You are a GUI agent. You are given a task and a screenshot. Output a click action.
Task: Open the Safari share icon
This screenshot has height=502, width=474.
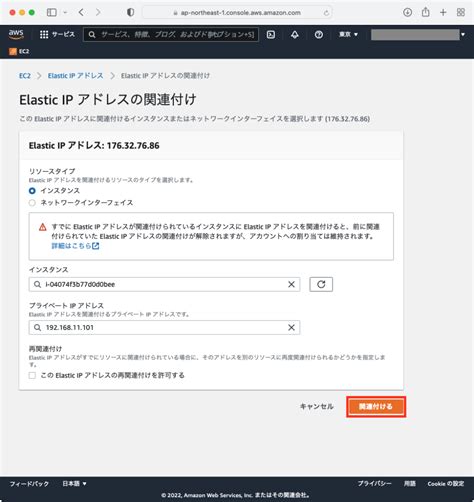pos(425,12)
